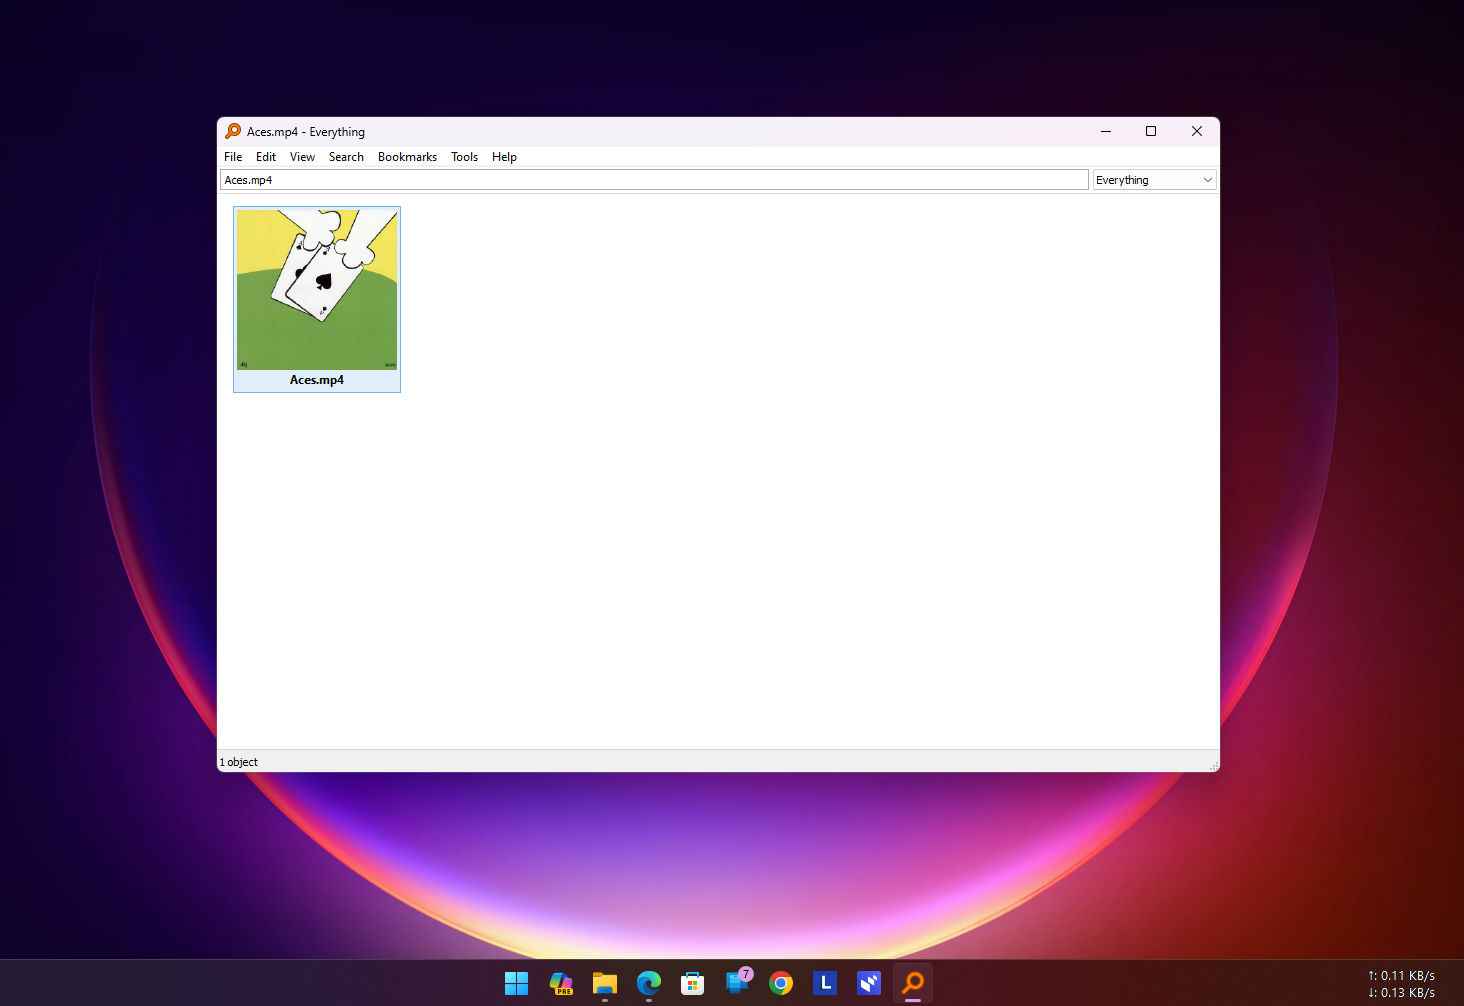This screenshot has height=1006, width=1464.
Task: Click the resize grip in status bar corner
Action: click(1213, 765)
